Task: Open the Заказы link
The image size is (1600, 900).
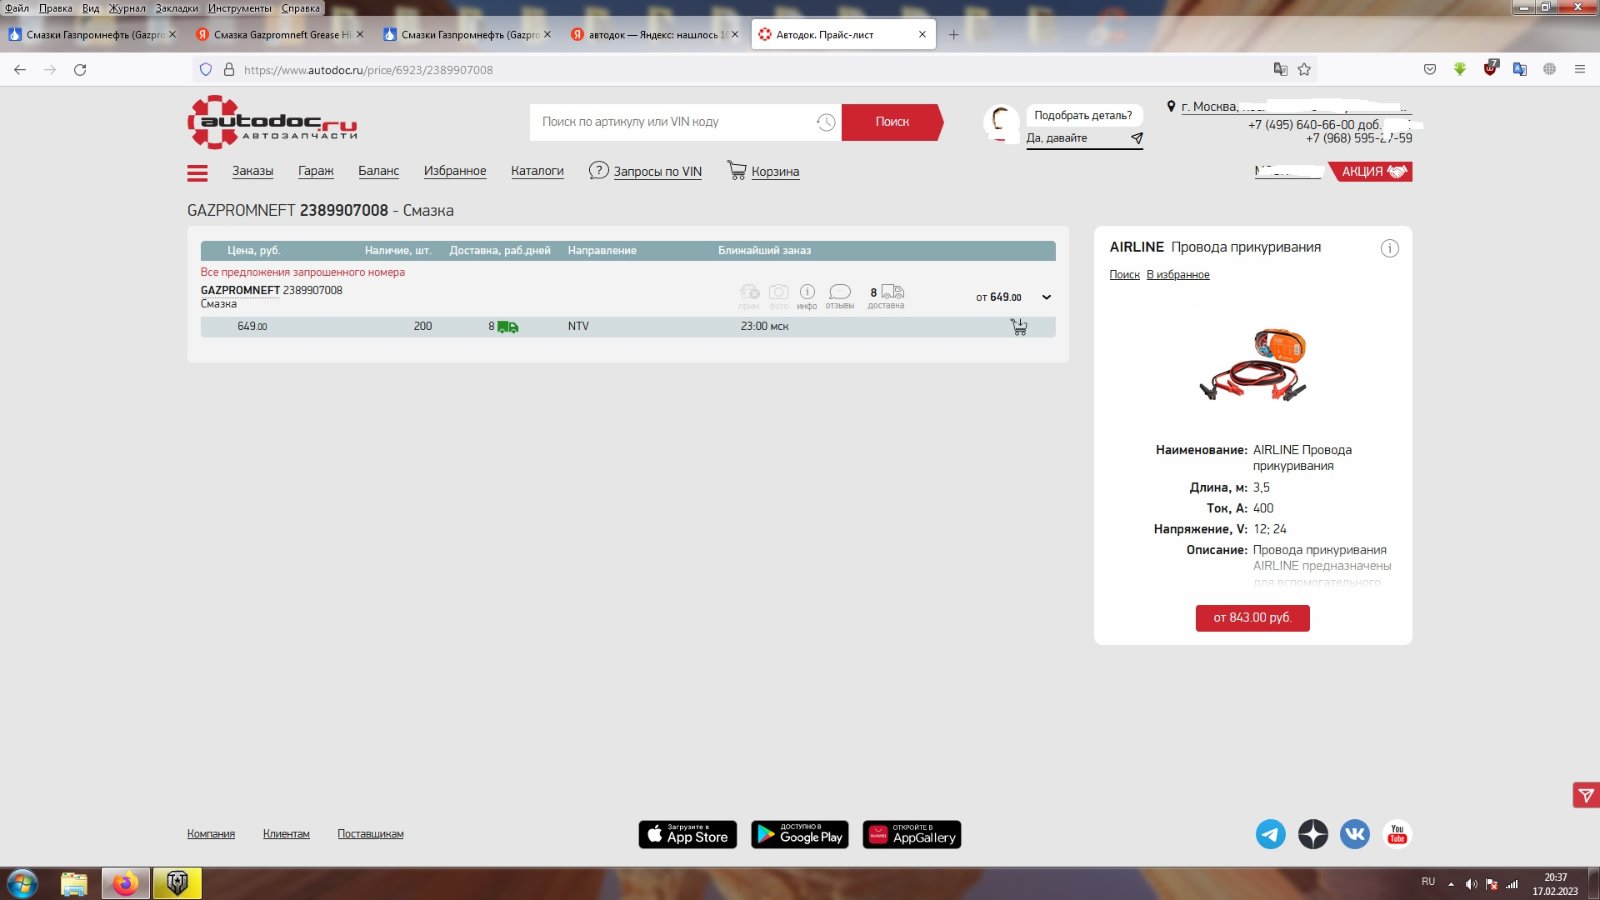Action: point(253,171)
